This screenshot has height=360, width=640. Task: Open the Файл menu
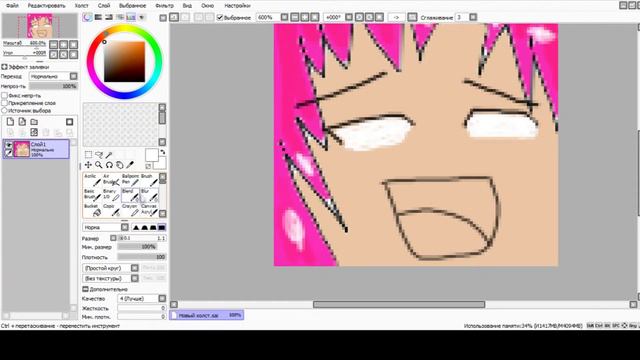pos(12,6)
